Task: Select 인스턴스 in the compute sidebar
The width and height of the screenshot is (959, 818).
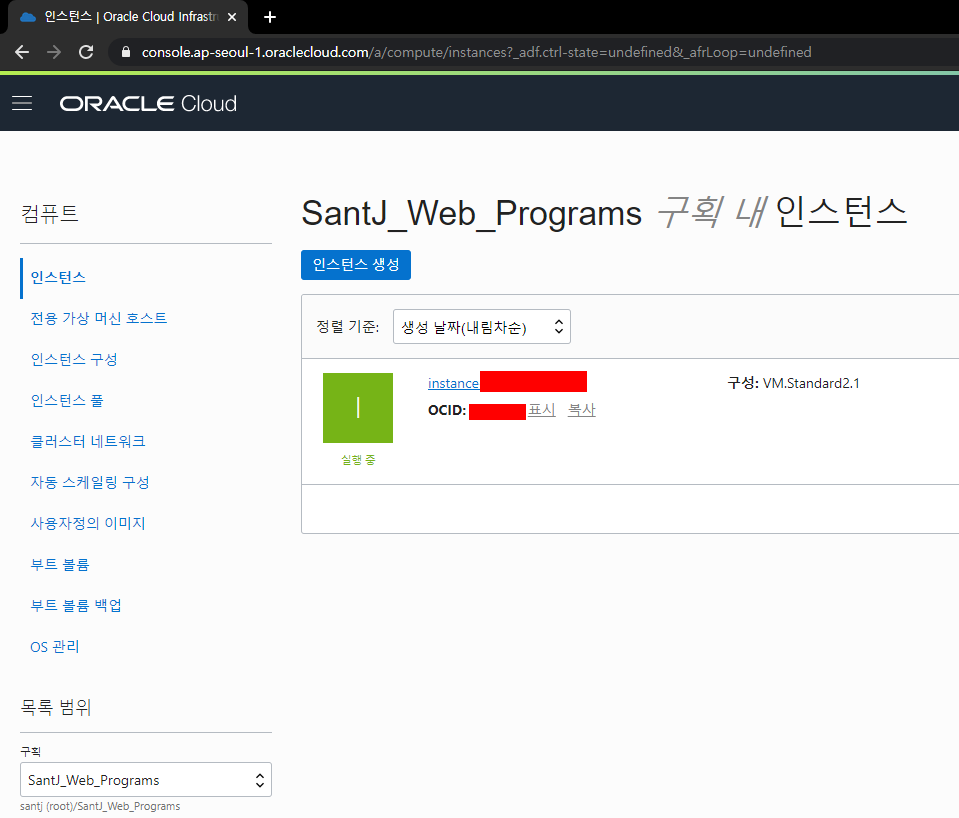Action: 58,277
